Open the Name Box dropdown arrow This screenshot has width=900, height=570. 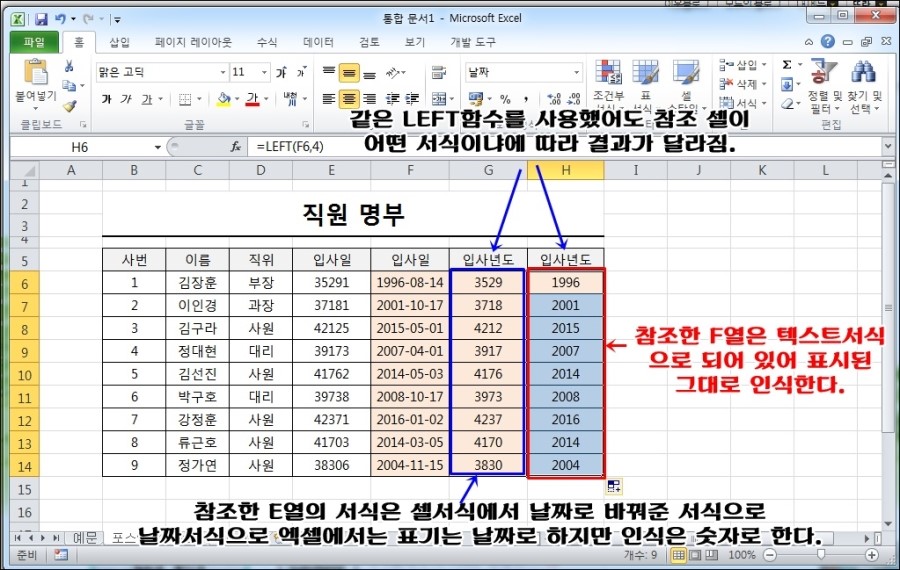click(157, 147)
